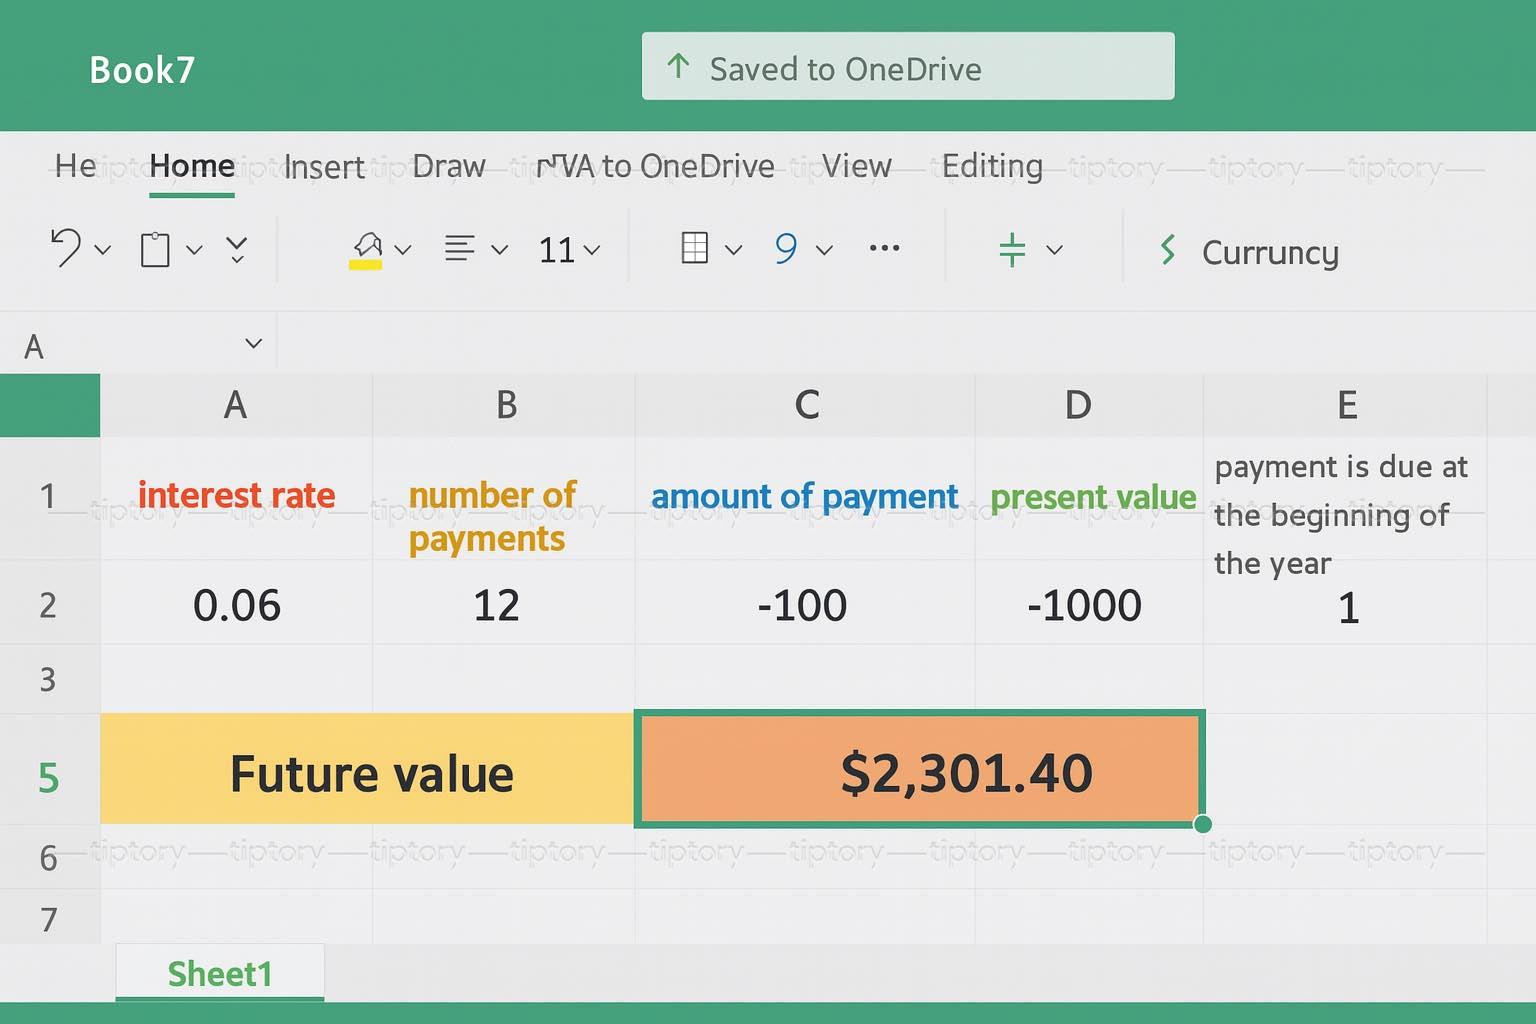Select the cell showing $2,301.40
This screenshot has height=1024, width=1536.
(919, 770)
